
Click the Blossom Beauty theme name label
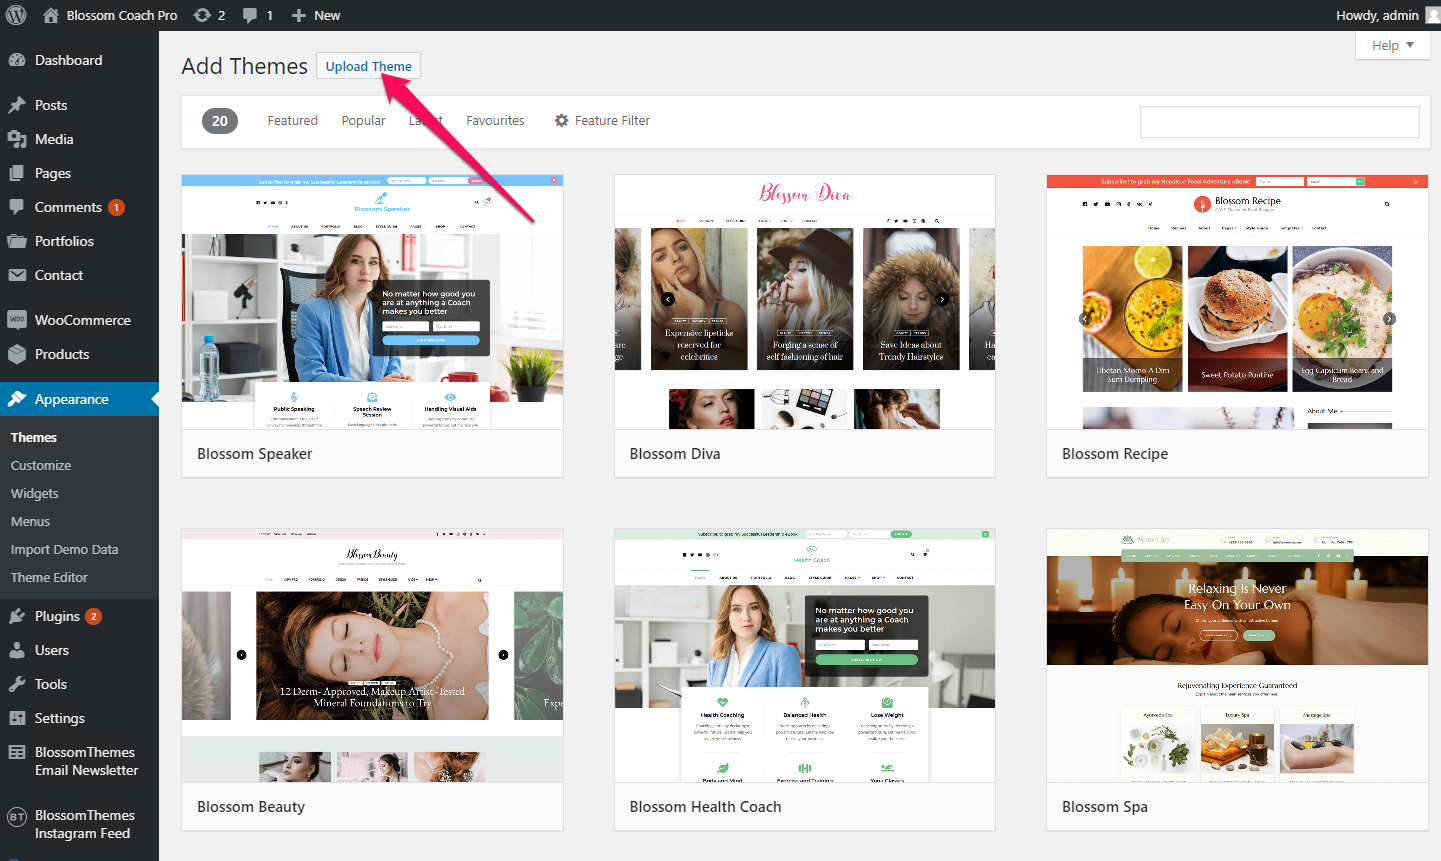(x=251, y=807)
